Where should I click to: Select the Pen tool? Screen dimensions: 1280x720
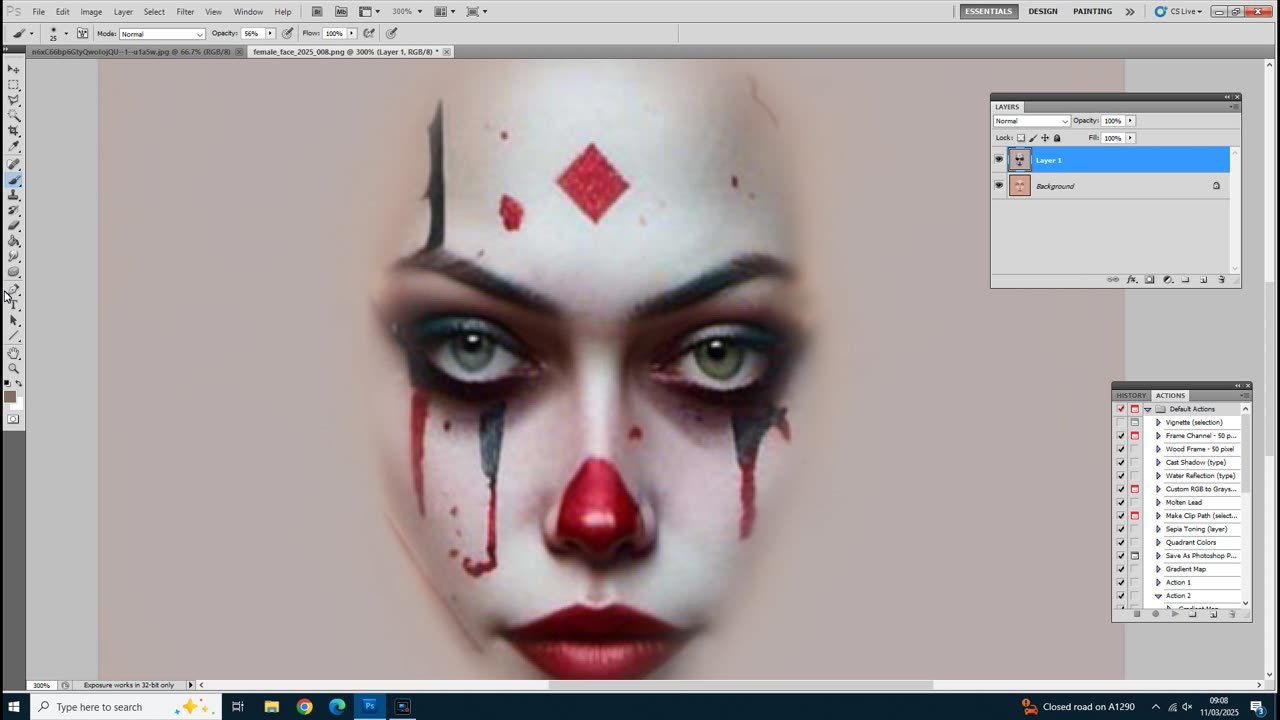14,289
